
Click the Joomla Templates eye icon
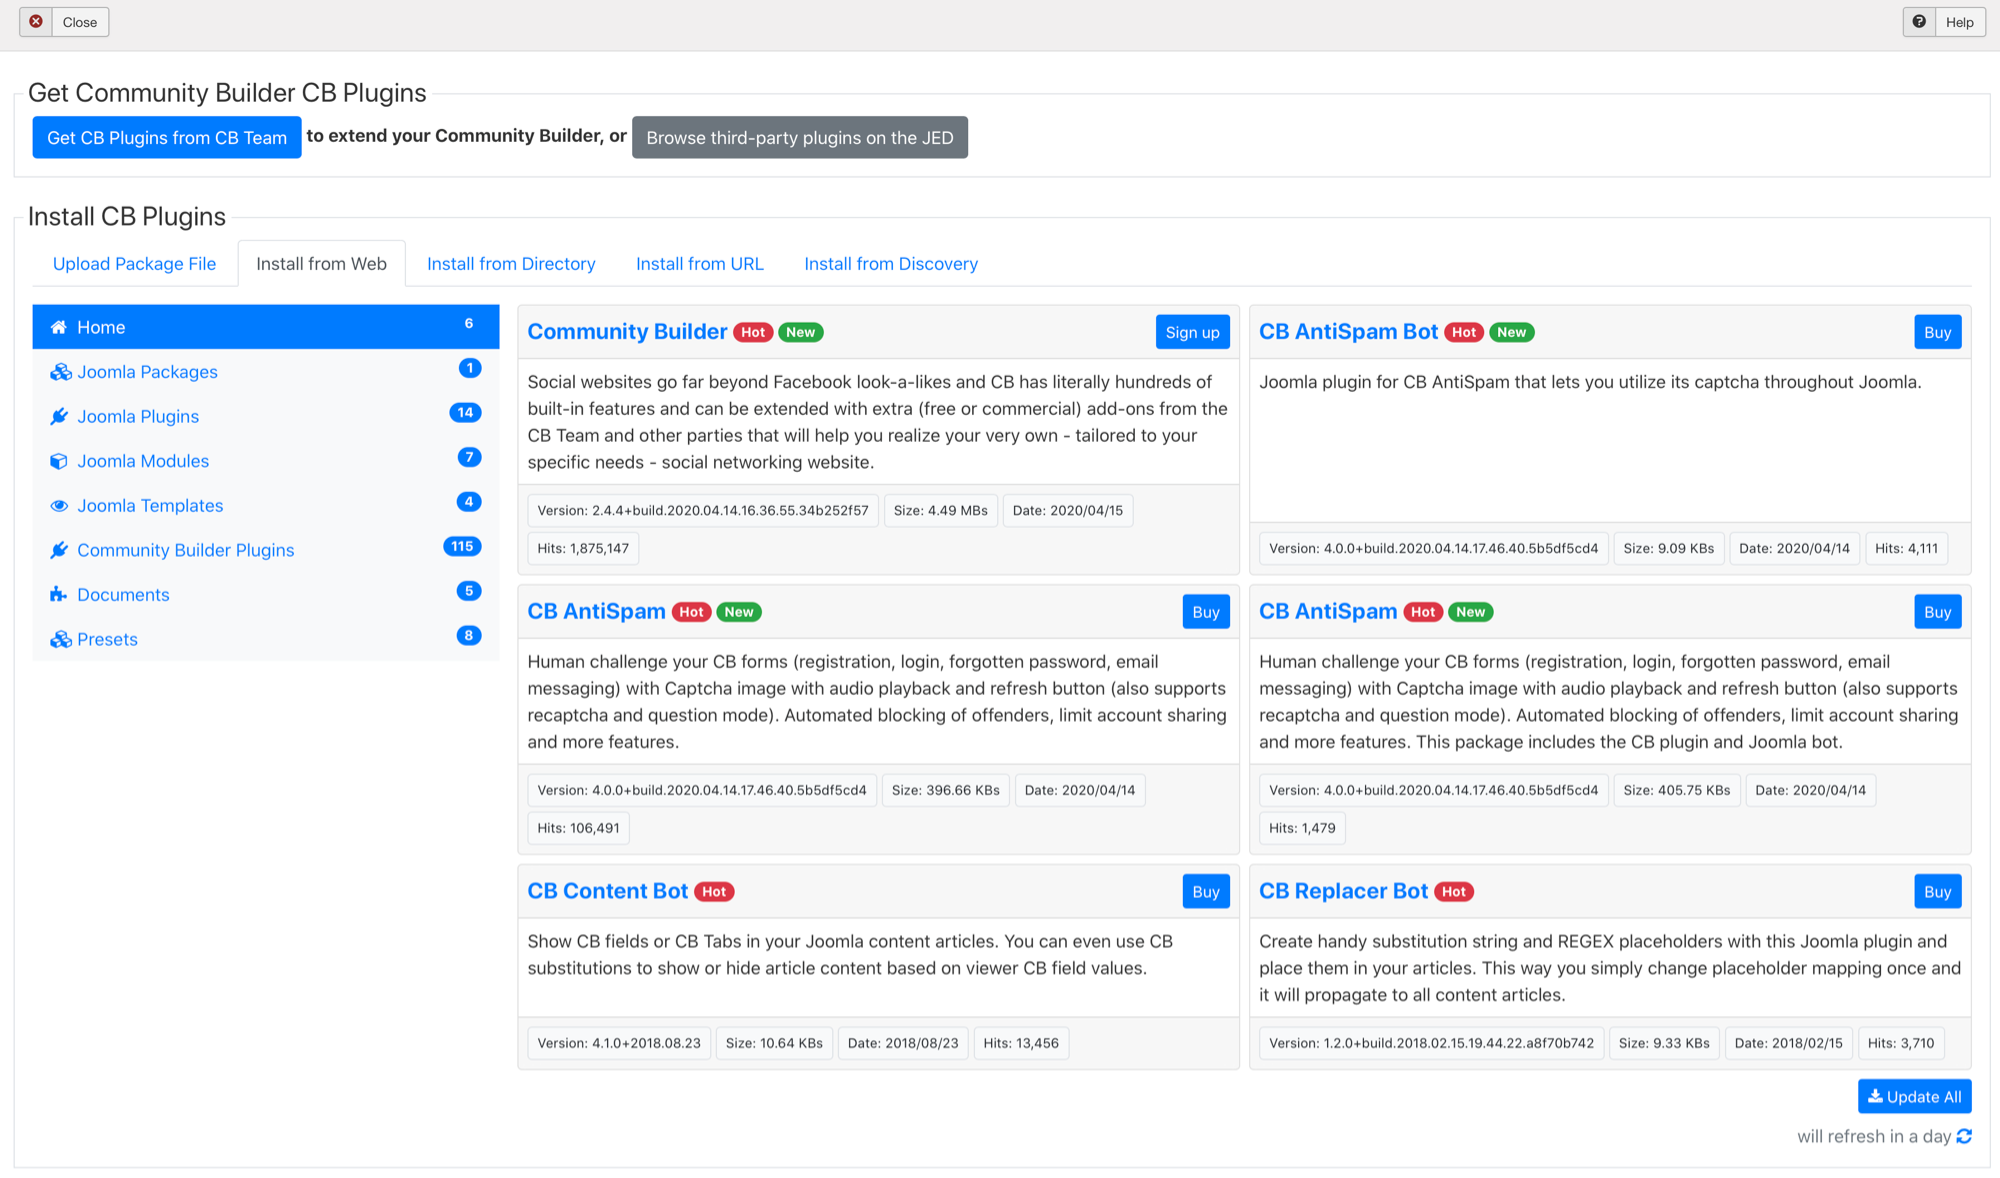(59, 506)
